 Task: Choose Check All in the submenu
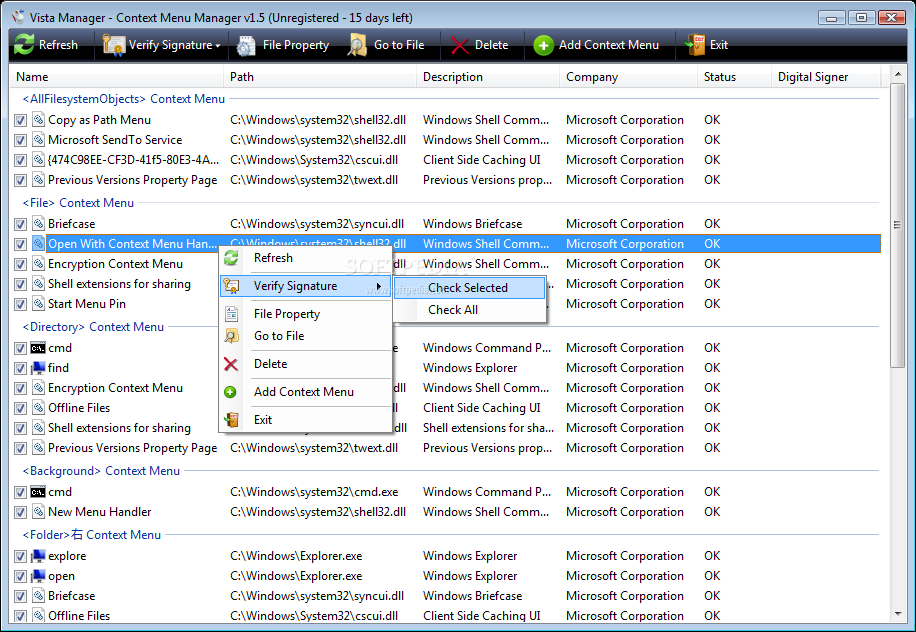(x=470, y=310)
